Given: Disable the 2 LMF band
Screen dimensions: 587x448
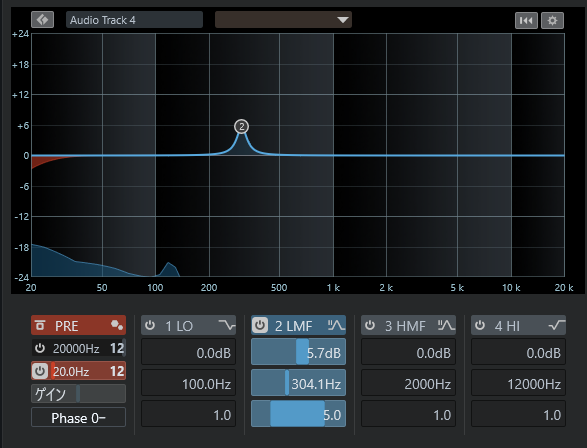Looking at the screenshot, I should [260, 325].
